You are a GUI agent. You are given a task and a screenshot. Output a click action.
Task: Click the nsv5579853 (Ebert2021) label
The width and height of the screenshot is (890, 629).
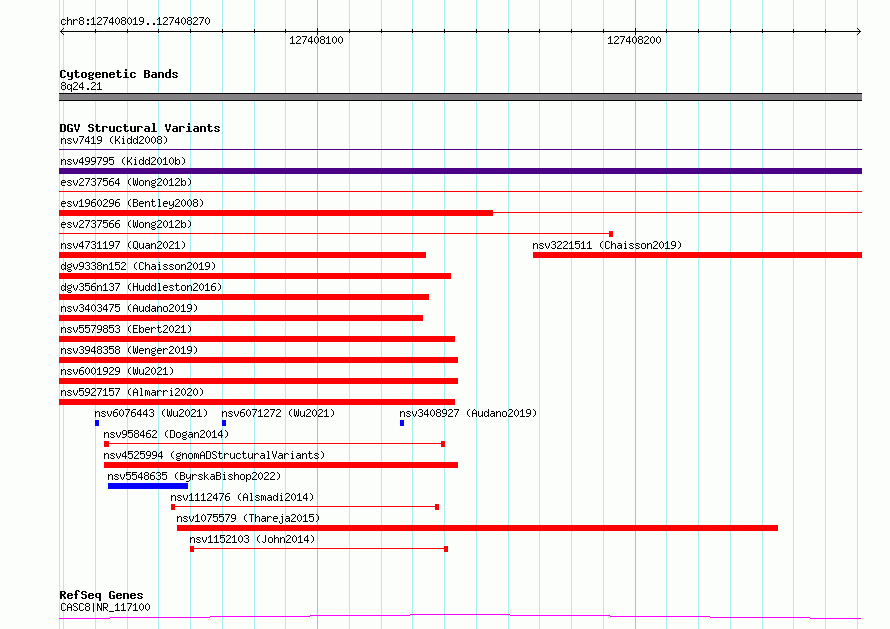(x=126, y=329)
